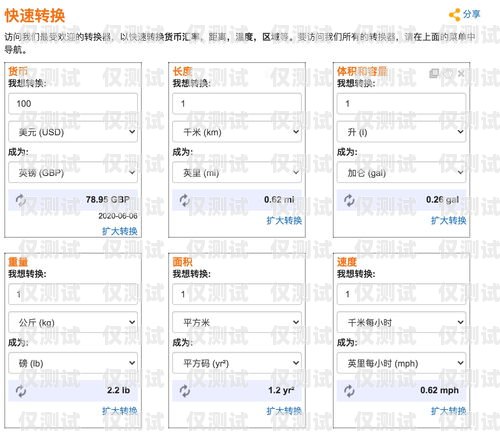This screenshot has height=439, width=500.
Task: Close the 体积和容量 converter card
Action: point(461,73)
